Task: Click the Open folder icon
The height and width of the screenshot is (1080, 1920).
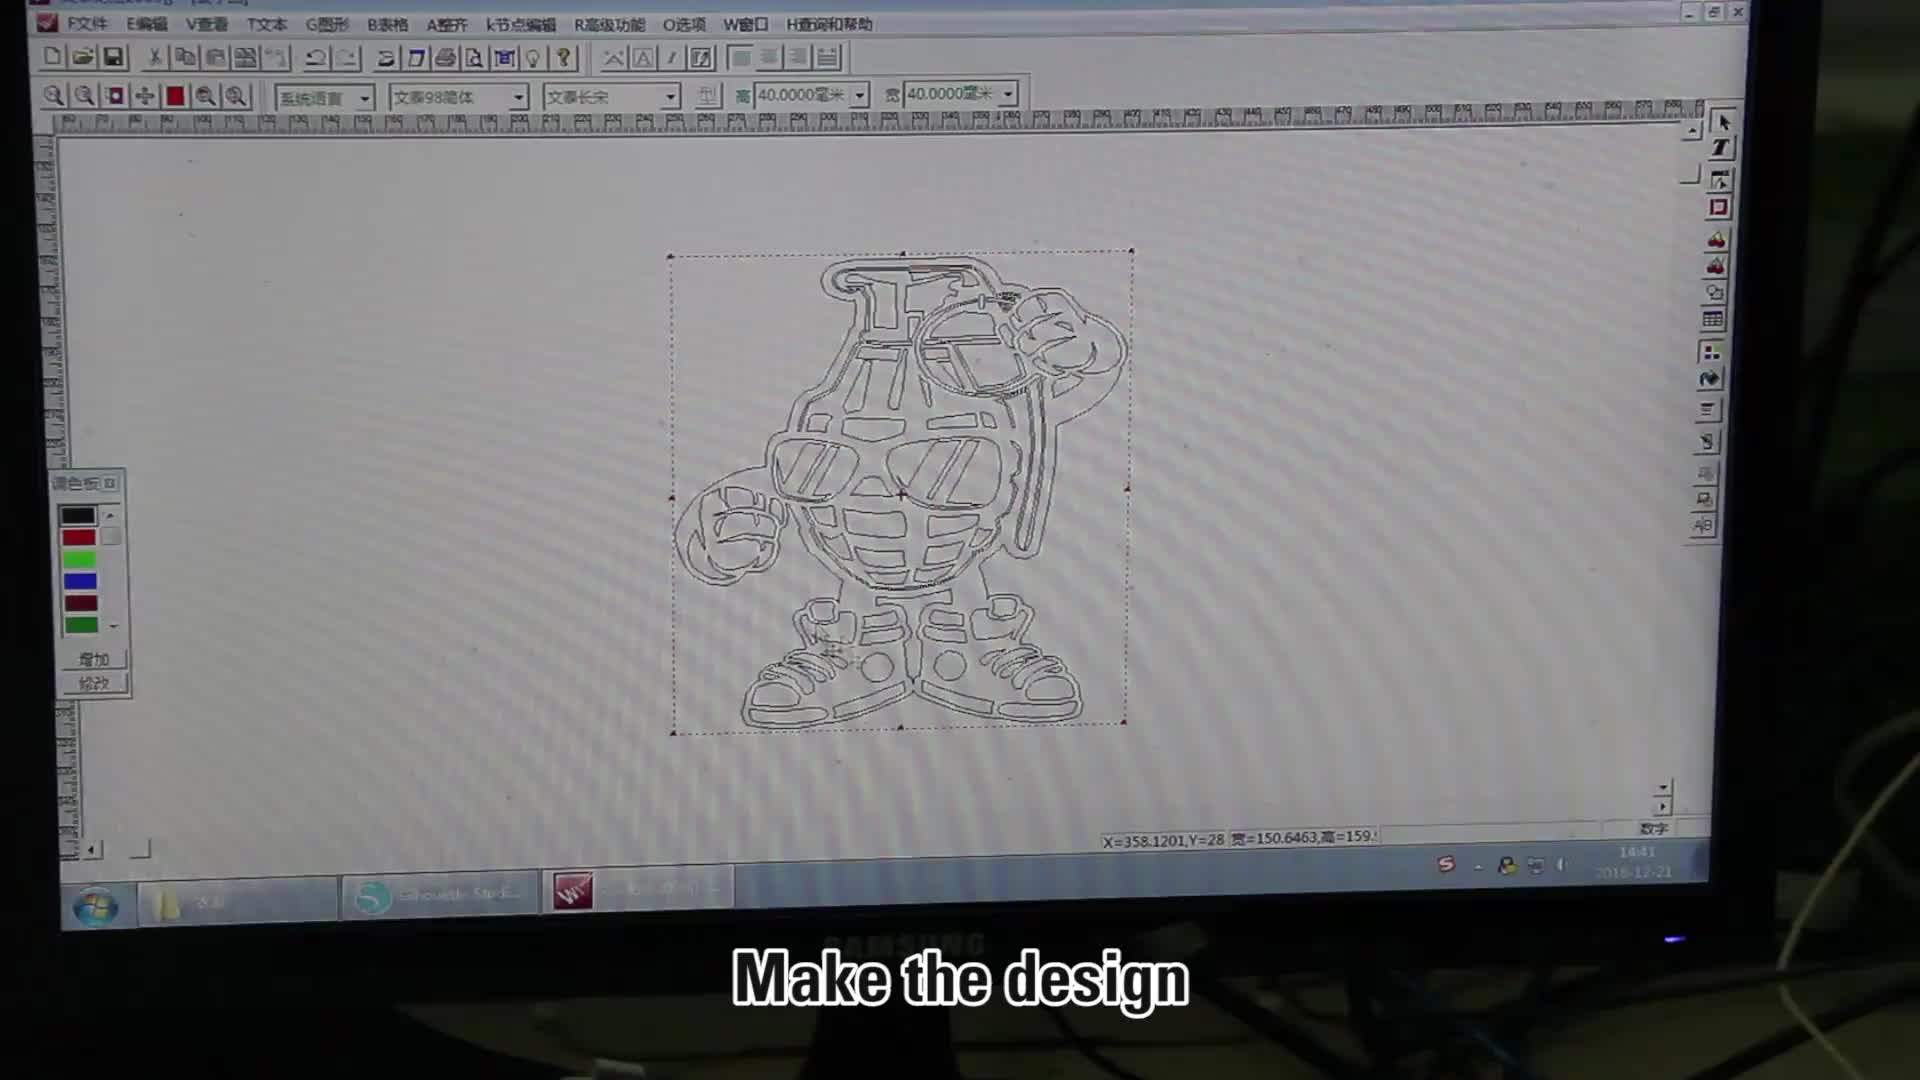Action: tap(83, 58)
